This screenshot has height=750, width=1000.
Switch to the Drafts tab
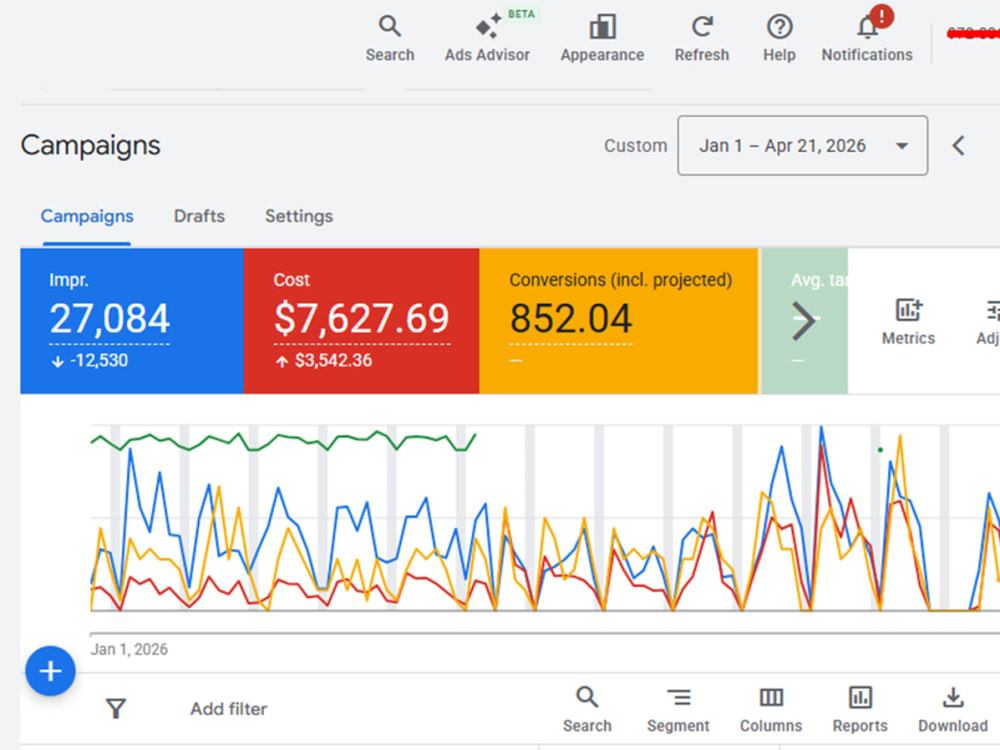(x=199, y=216)
